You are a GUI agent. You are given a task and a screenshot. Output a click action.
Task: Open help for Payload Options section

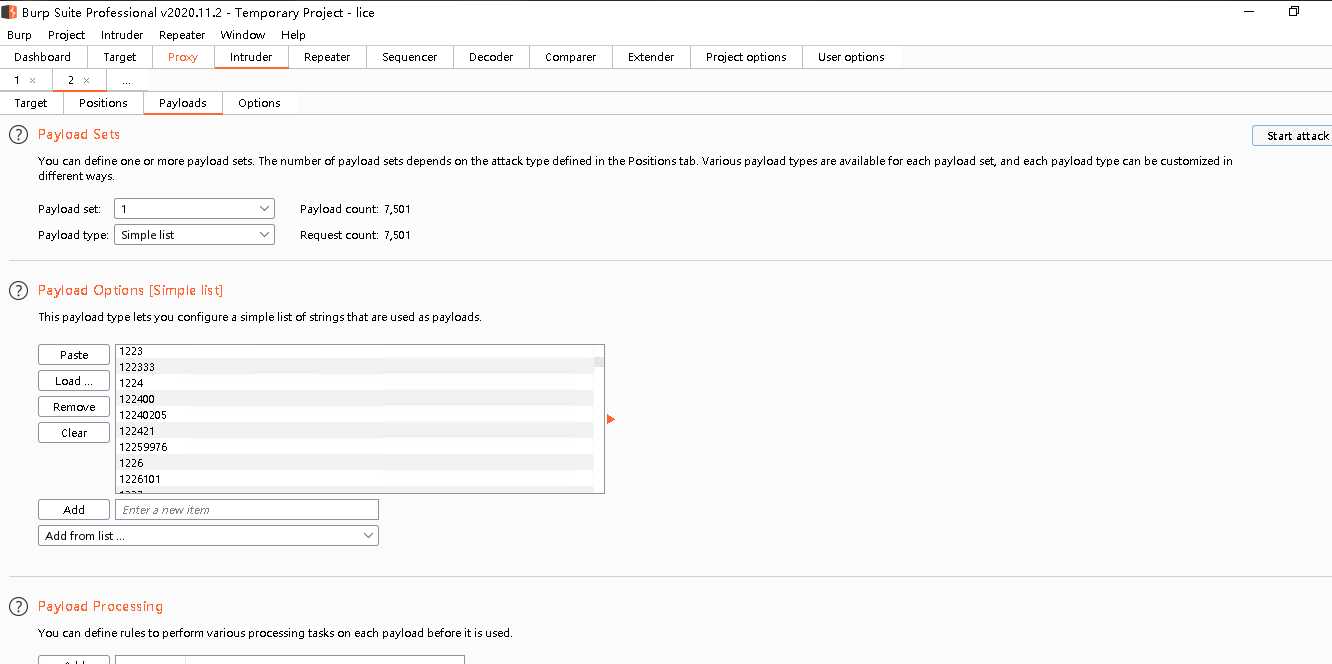coord(18,290)
